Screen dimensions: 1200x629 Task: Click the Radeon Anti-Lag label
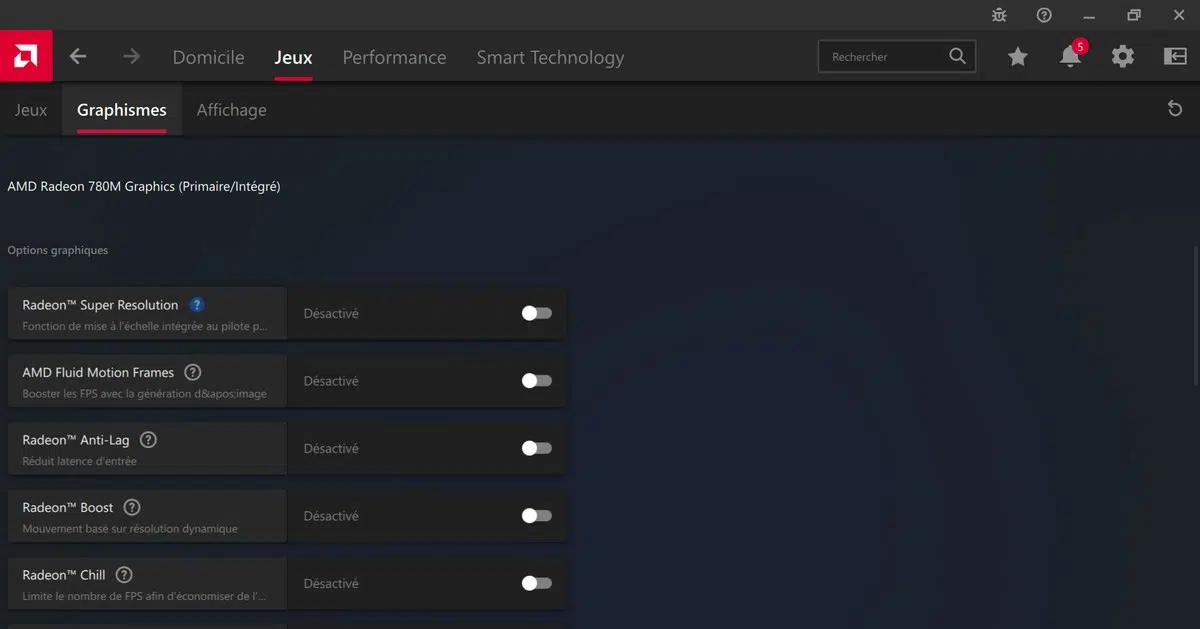(76, 440)
